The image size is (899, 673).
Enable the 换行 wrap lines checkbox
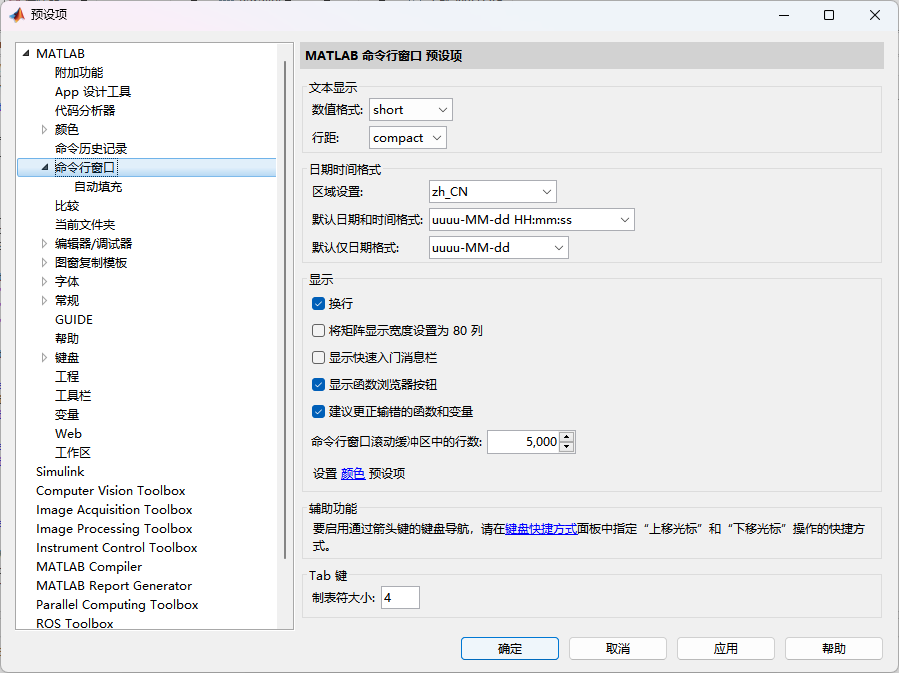click(x=318, y=304)
